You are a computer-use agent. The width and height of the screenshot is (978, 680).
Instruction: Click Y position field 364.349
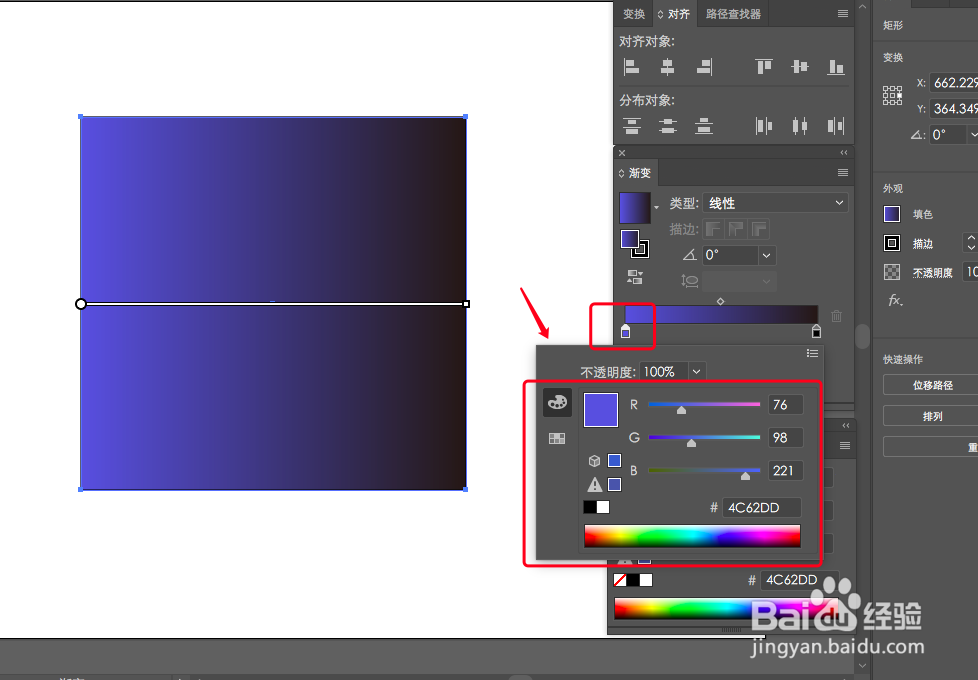[x=954, y=109]
